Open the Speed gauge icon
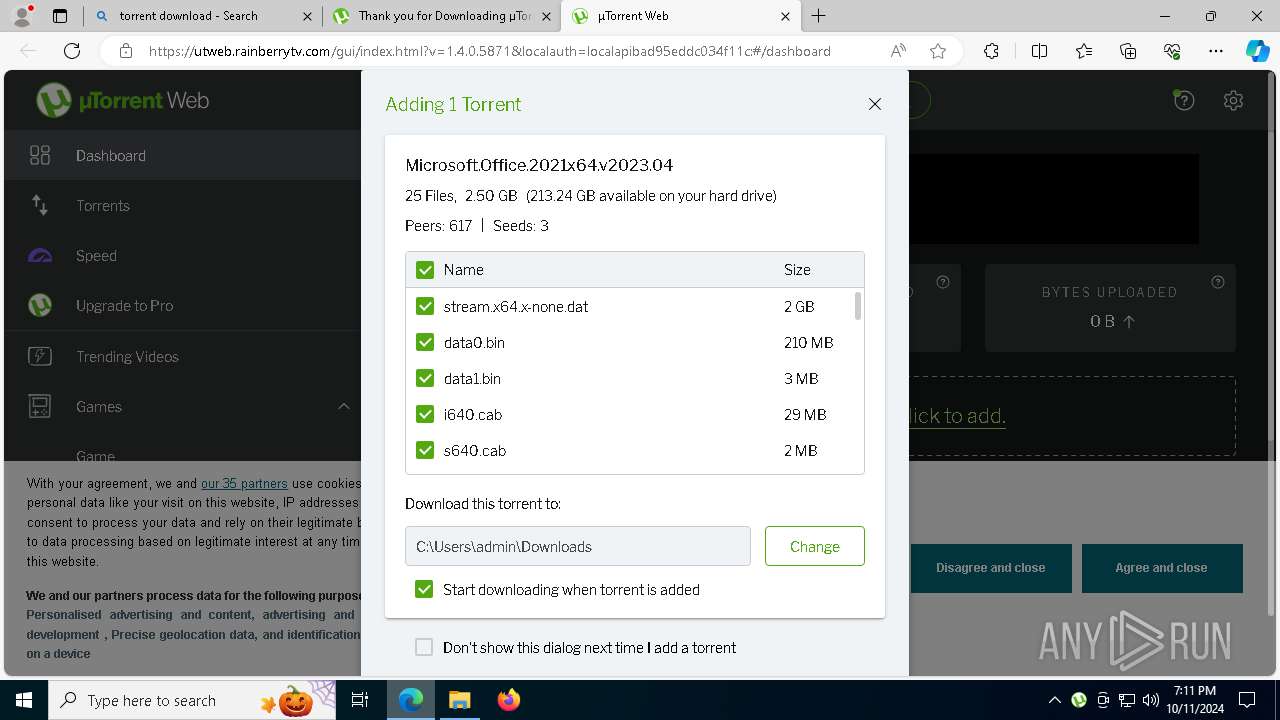This screenshot has width=1280, height=720. pos(40,255)
